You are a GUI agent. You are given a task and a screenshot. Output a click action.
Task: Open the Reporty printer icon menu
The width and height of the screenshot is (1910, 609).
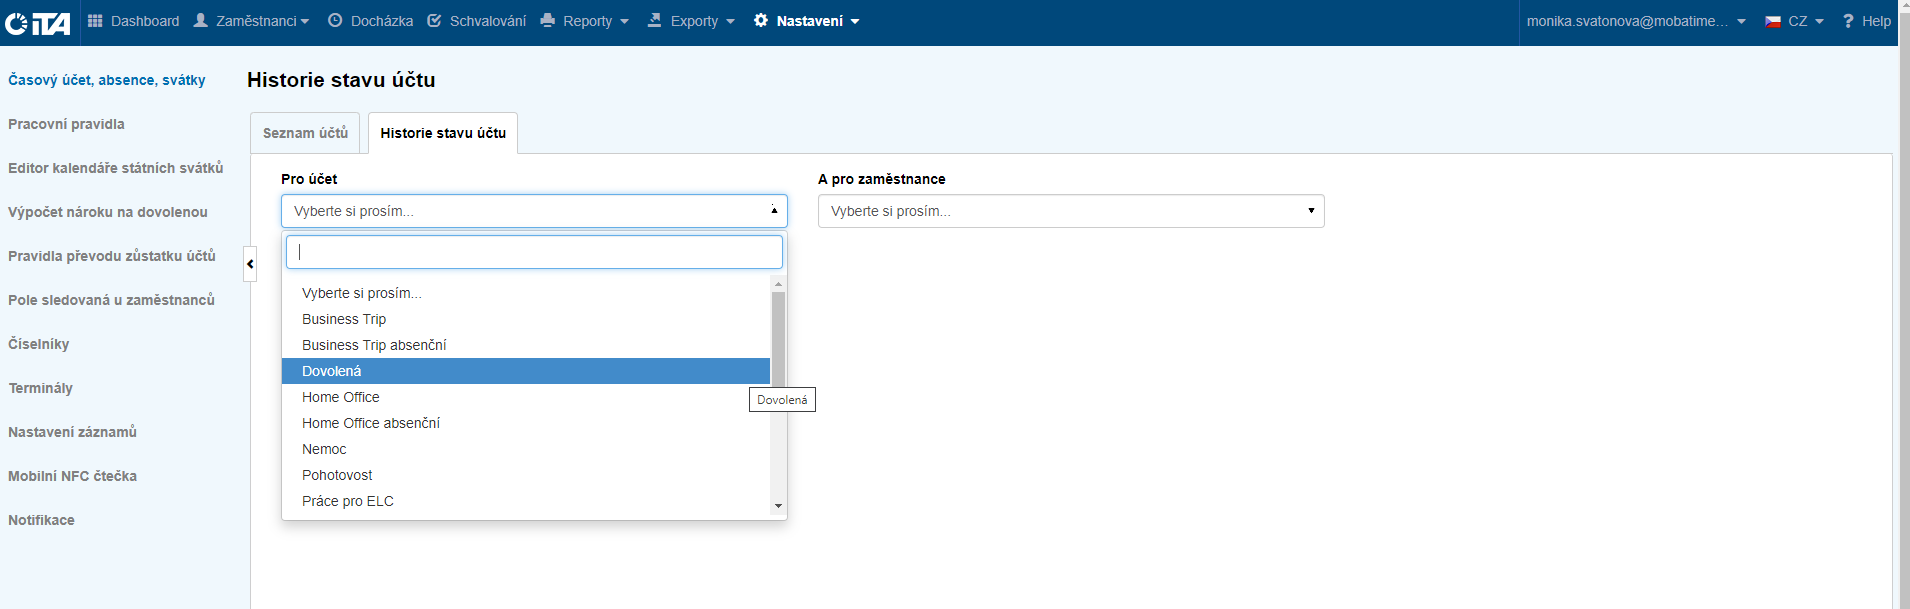(x=548, y=21)
